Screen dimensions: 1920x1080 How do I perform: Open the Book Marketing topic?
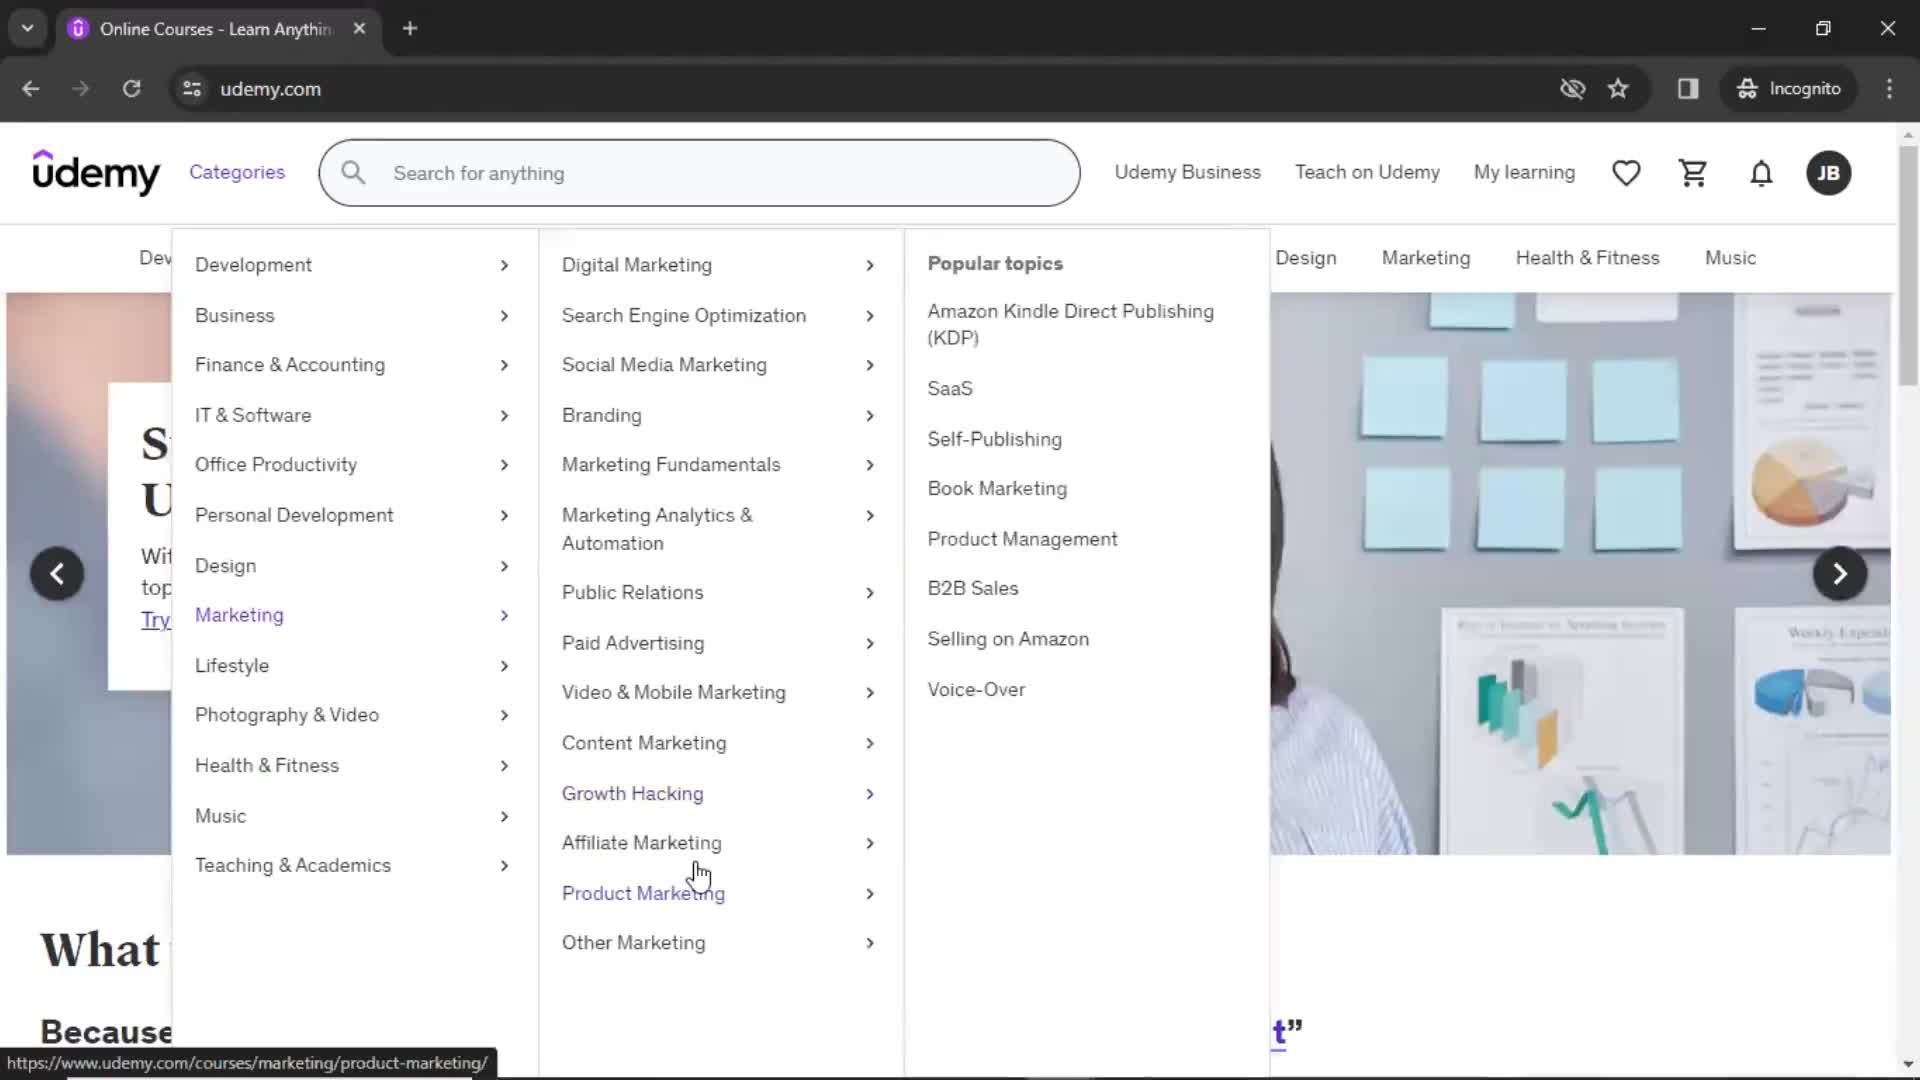997,488
